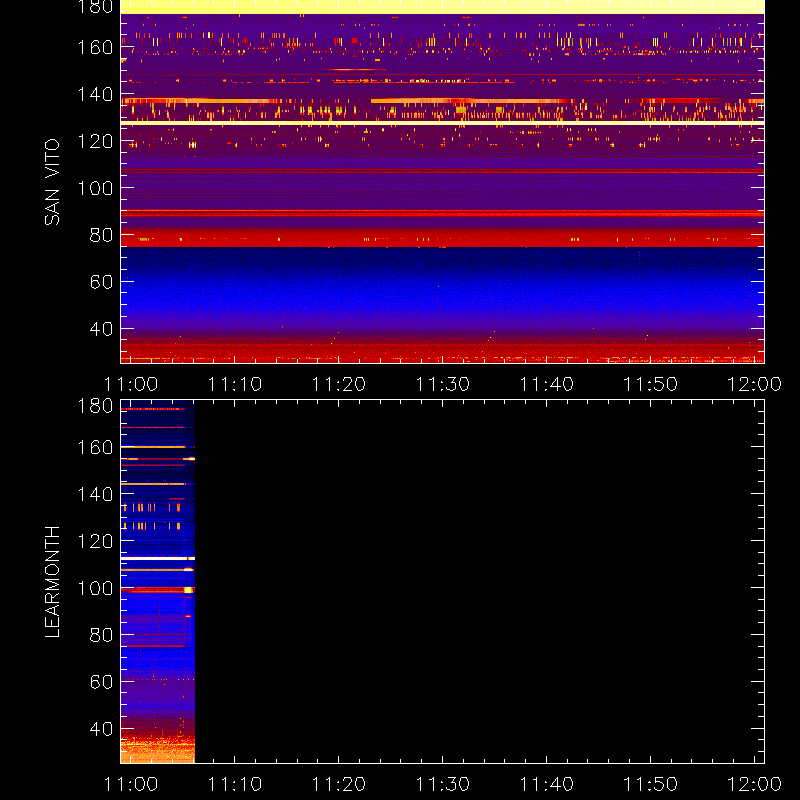Click the 11:10 time label under Learmonth plot
800x800 pixels.
(235, 784)
